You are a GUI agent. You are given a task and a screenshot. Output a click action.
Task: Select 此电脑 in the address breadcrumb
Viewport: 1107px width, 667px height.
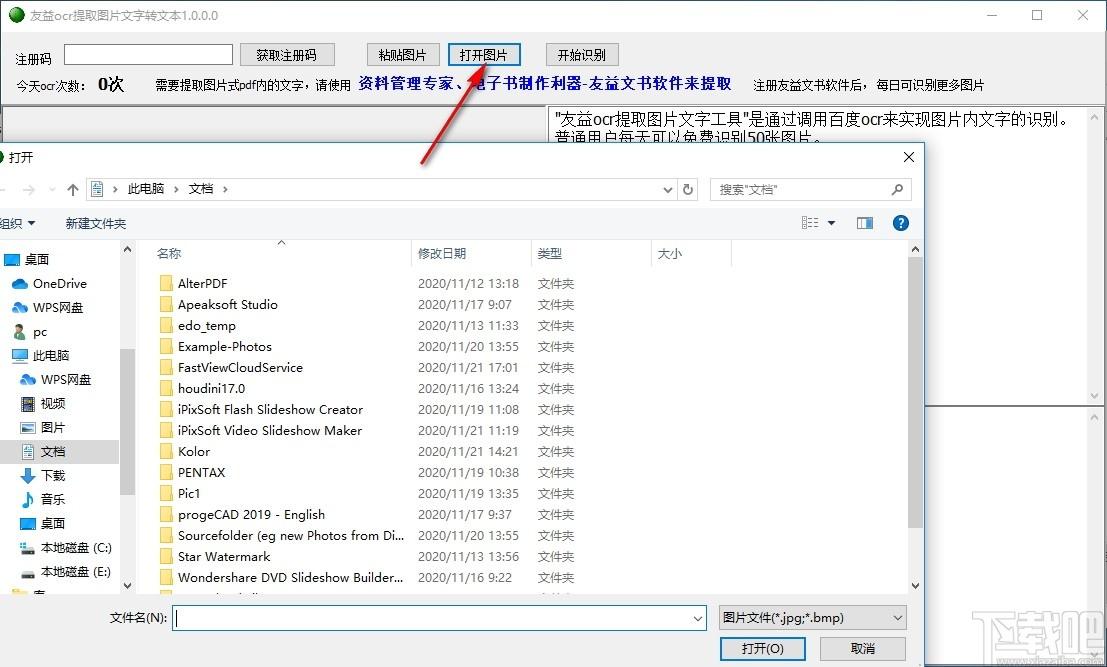tap(145, 189)
